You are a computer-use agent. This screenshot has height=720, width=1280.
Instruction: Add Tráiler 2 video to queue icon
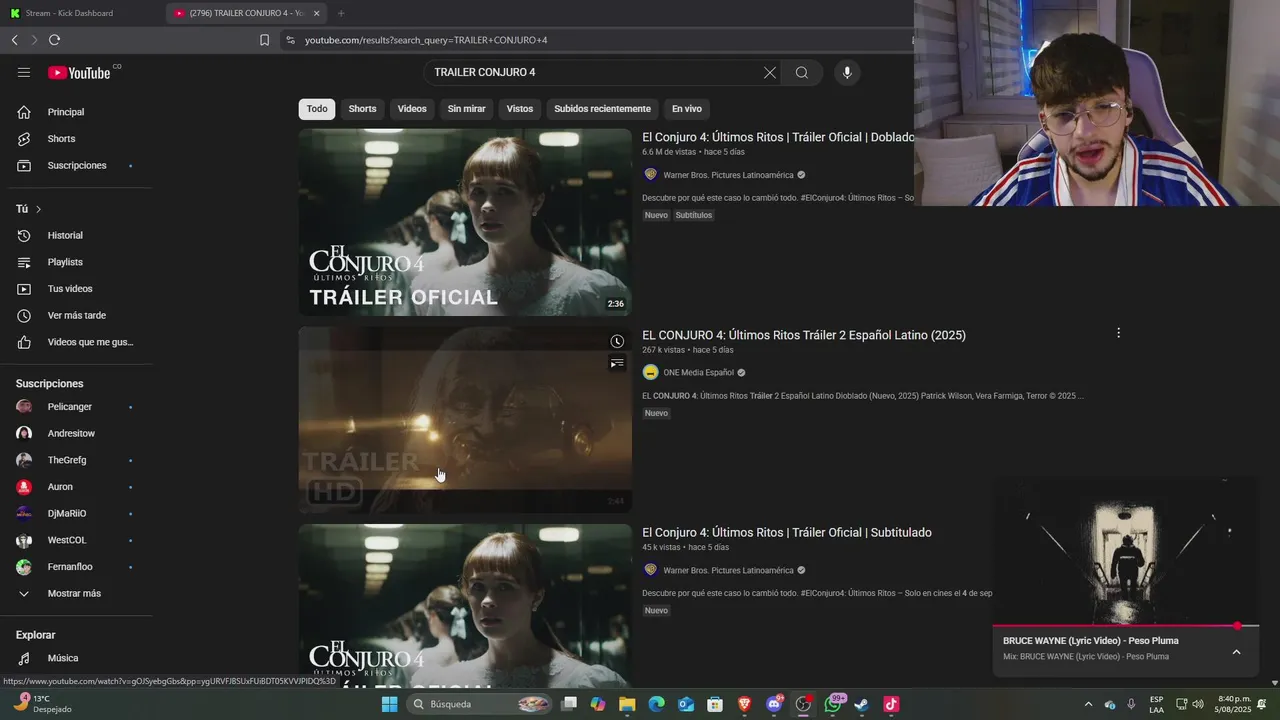point(617,363)
